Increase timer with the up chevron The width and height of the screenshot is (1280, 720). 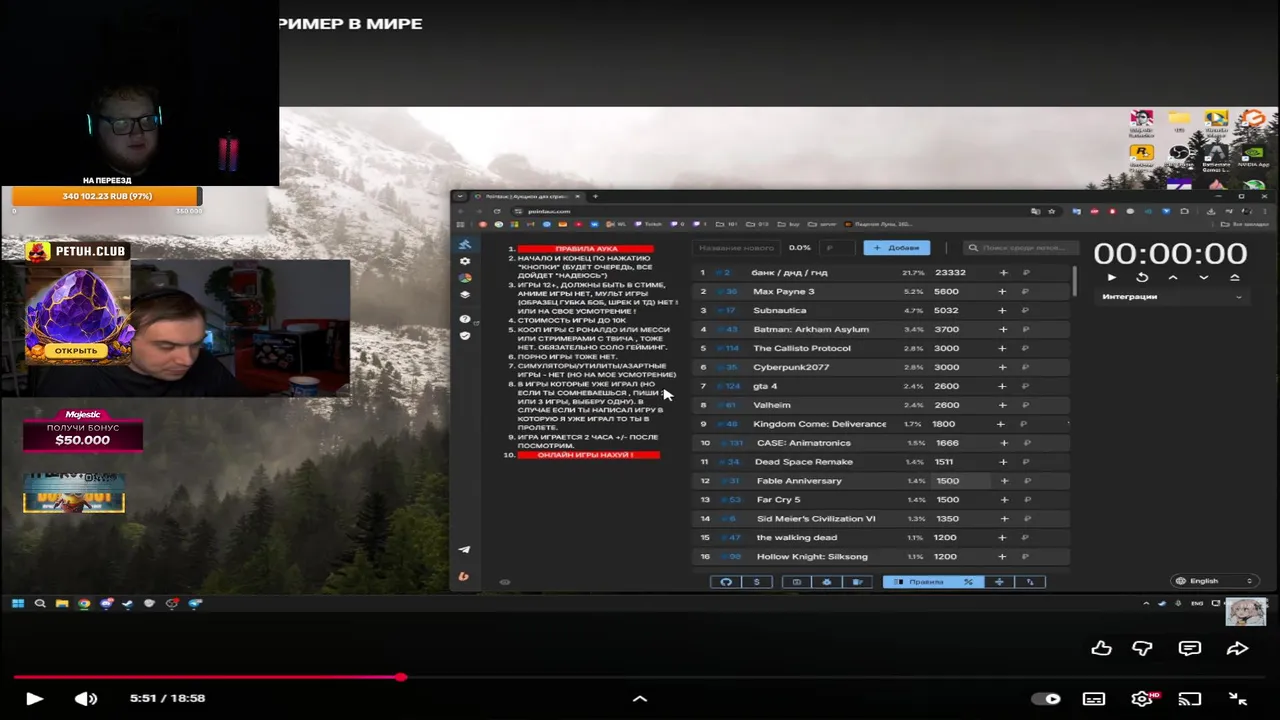click(x=1173, y=277)
